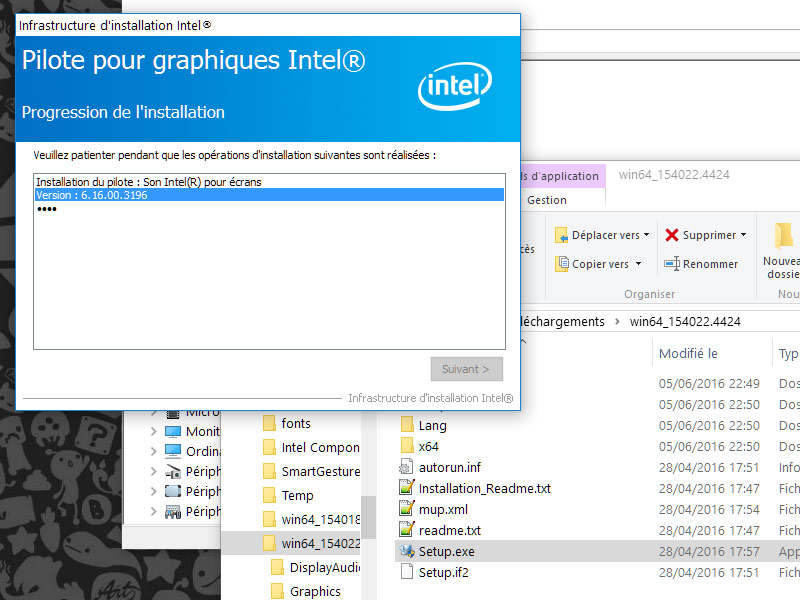Click the date 28/04/2016 17:54
800x600 pixels.
point(709,509)
